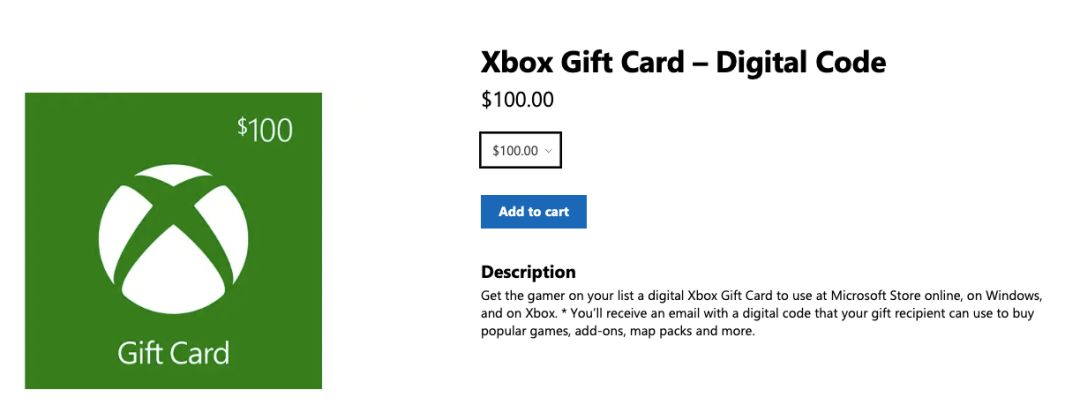Click the 'Gift Card' text on the green card
Screen dimensions: 1080x405
click(173, 353)
